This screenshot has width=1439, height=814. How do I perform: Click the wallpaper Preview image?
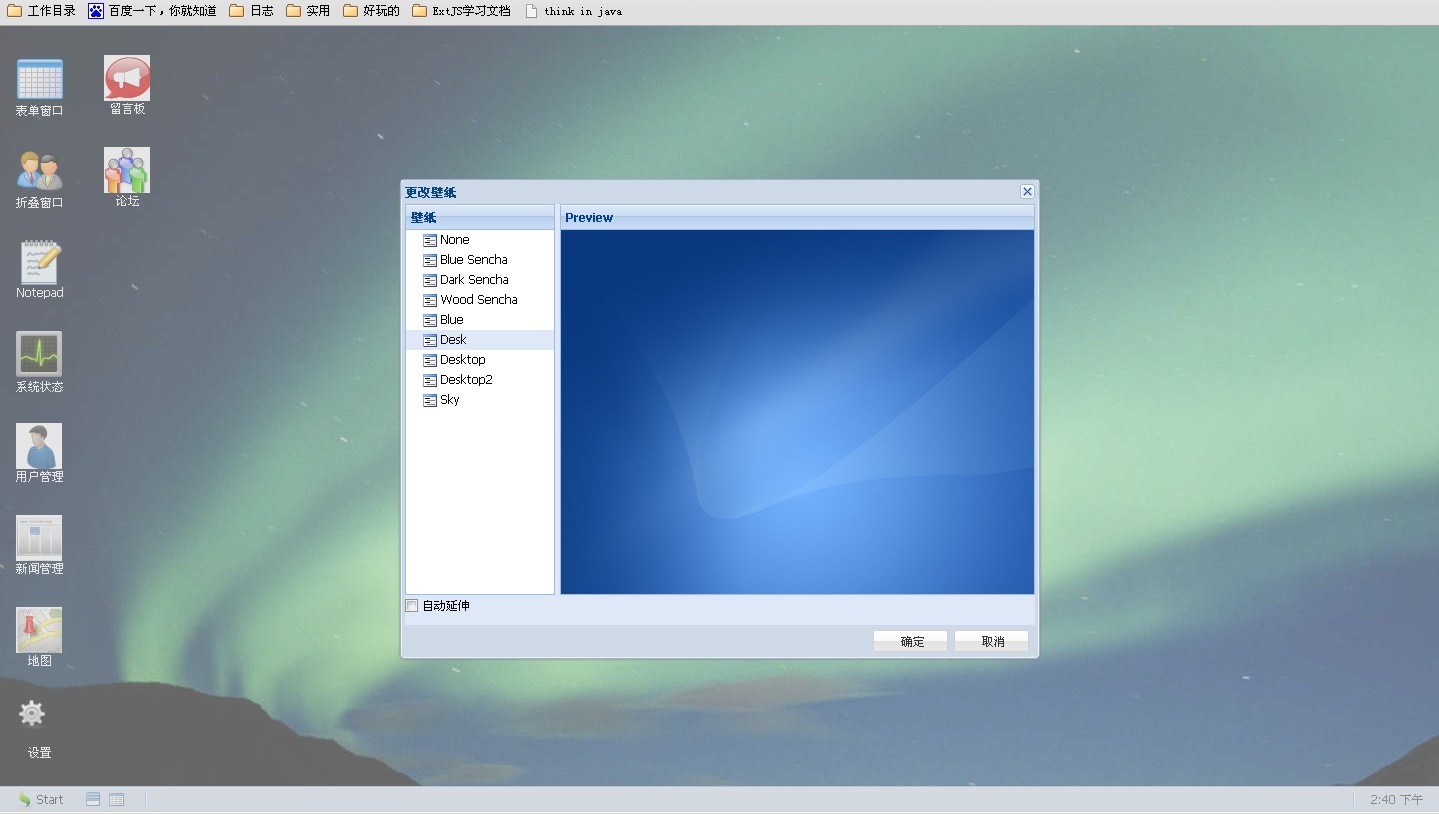[x=797, y=412]
